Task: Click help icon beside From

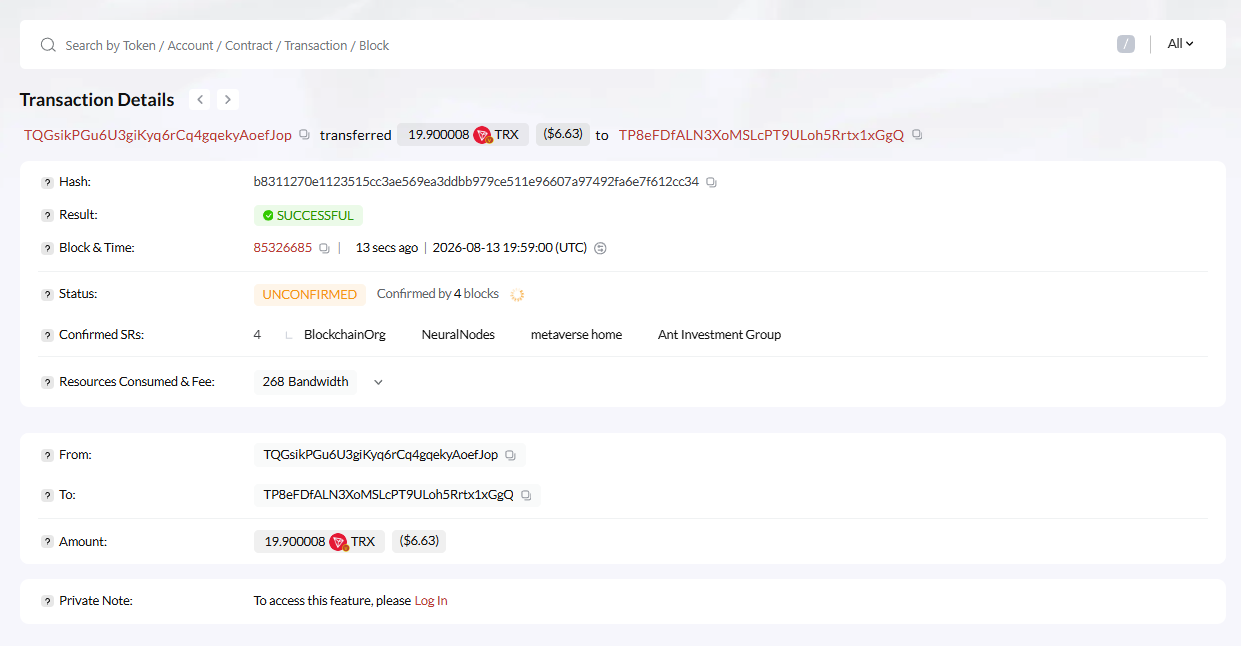Action: pos(47,455)
